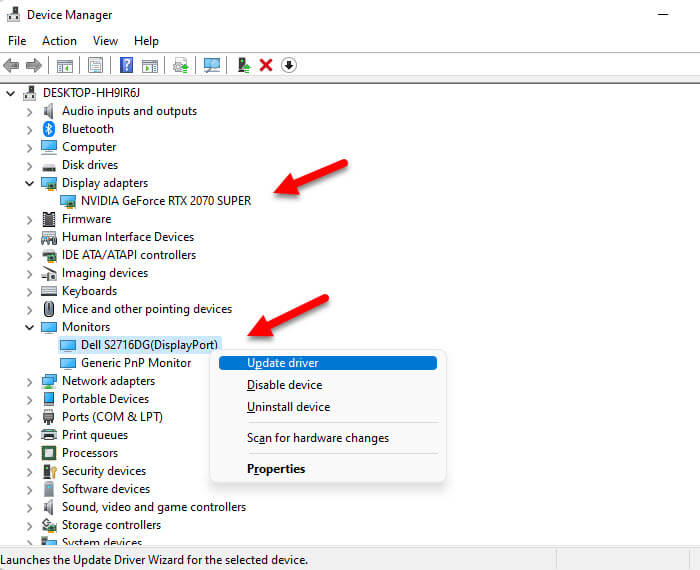700x570 pixels.
Task: Choose Disable device from context menu
Action: tap(284, 385)
